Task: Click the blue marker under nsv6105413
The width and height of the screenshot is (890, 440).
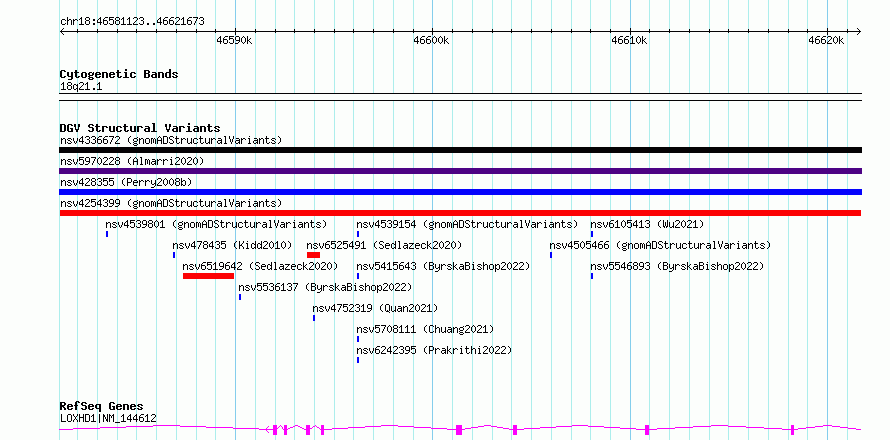Action: coord(592,234)
